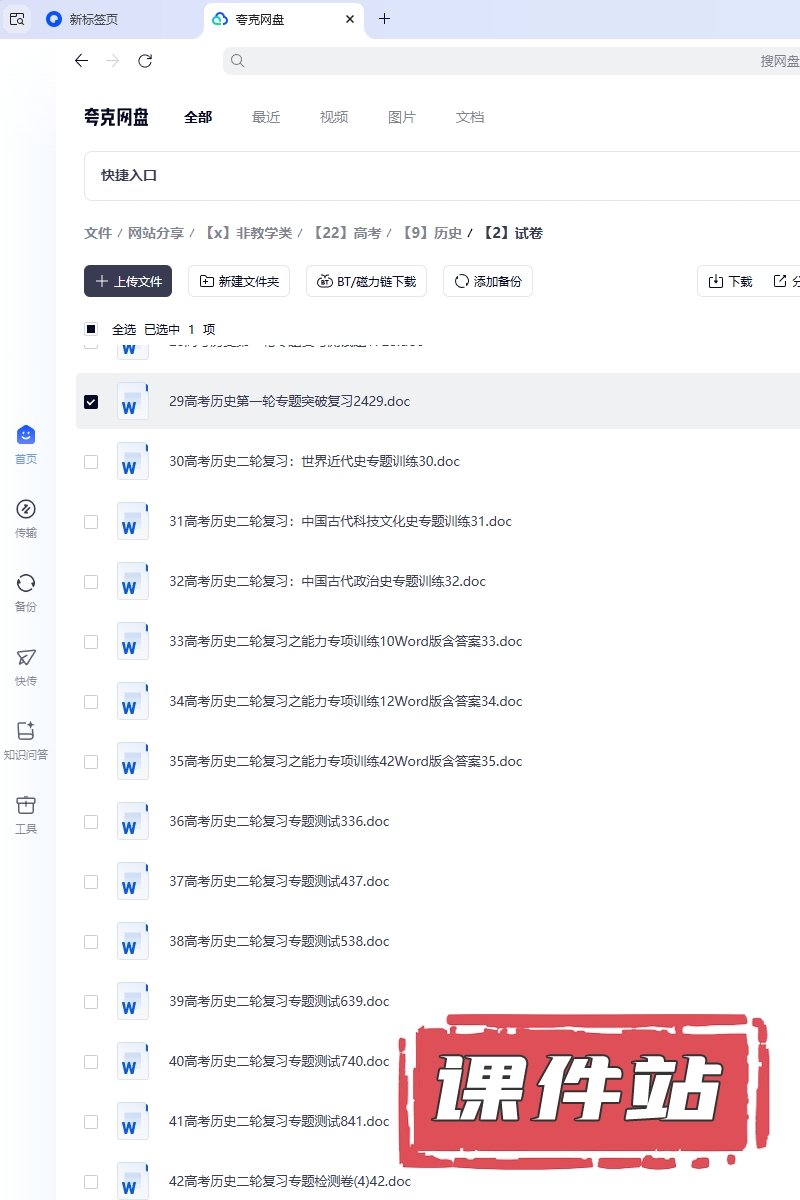Screen dimensions: 800x1200
Task: Click the 新建文件夹 button
Action: point(239,282)
